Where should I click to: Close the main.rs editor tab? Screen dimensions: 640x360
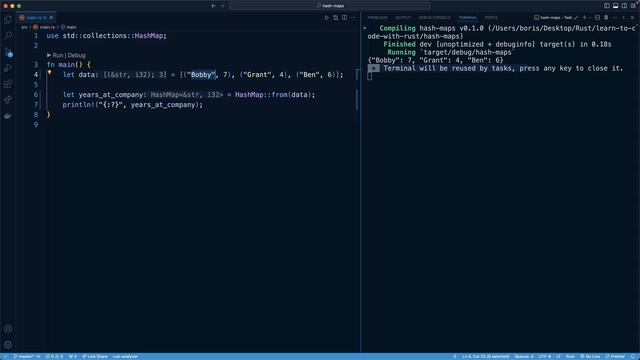pos(51,18)
